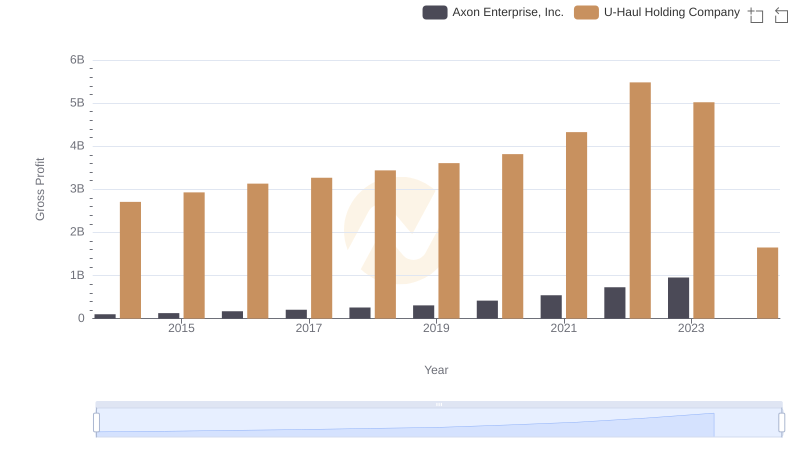This screenshot has height=461, width=800.
Task: Toggle Axon Enterprise, Inc. legend series
Action: pos(493,12)
